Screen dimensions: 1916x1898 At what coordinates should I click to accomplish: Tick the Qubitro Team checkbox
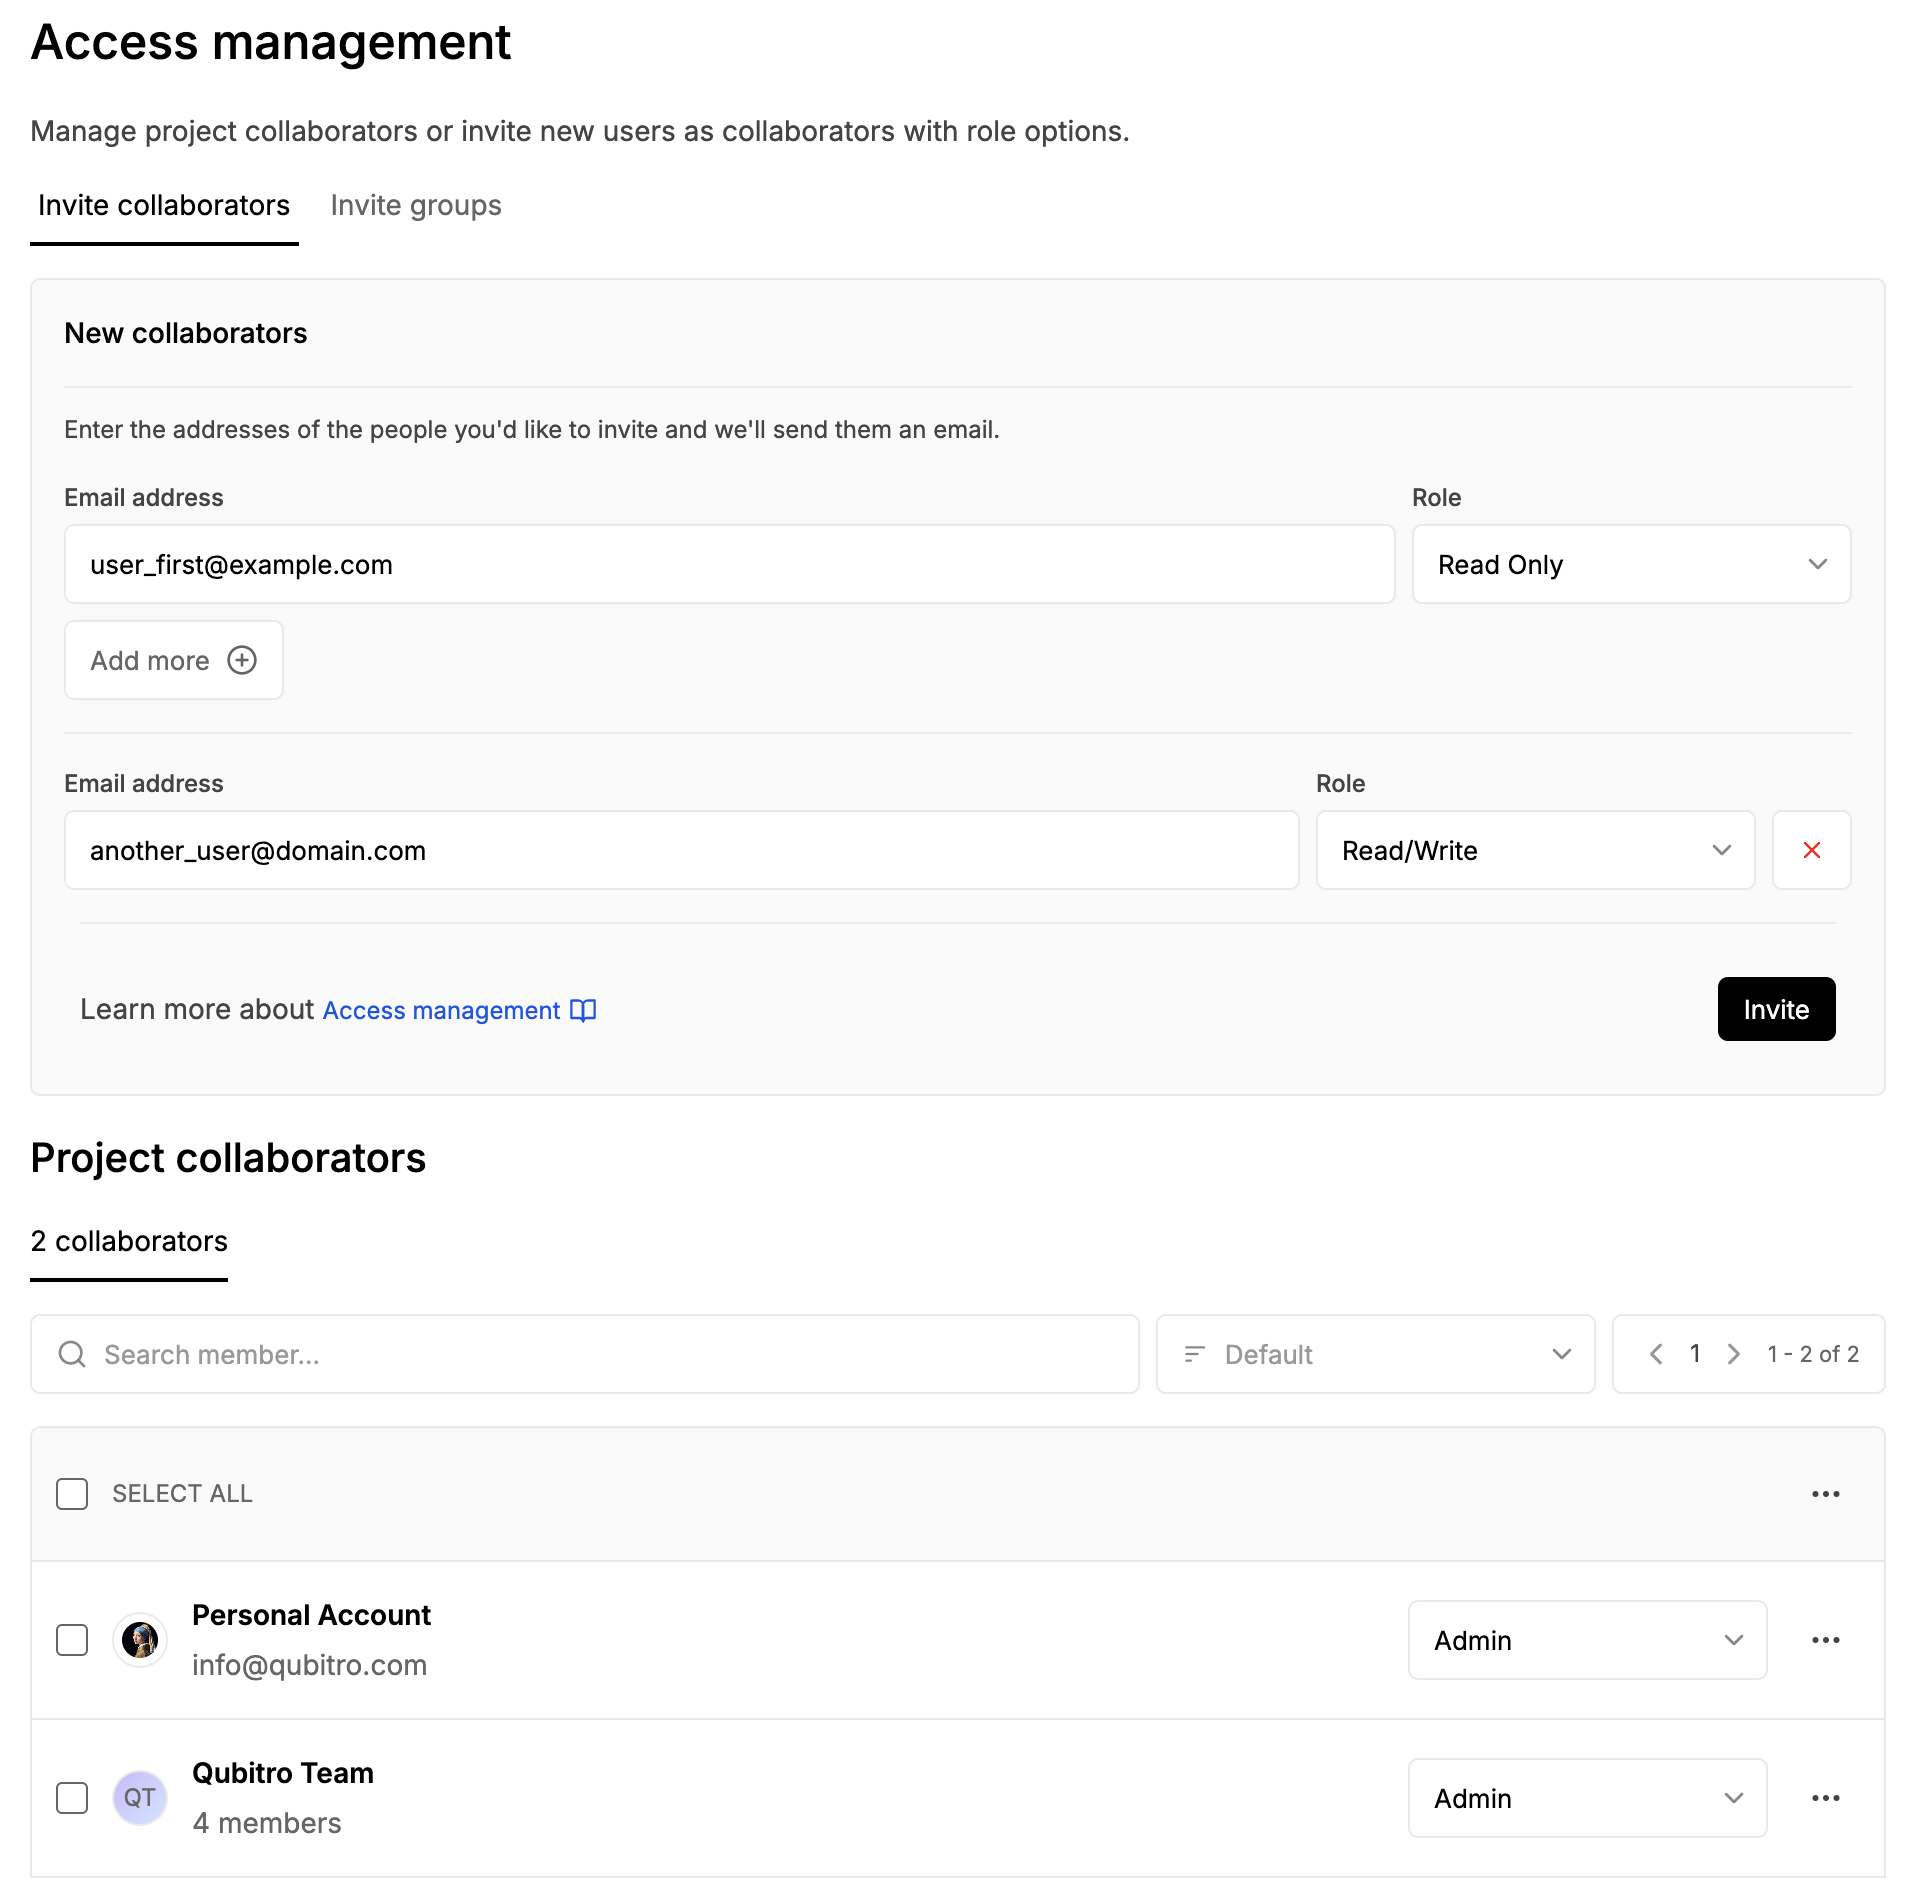(72, 1798)
